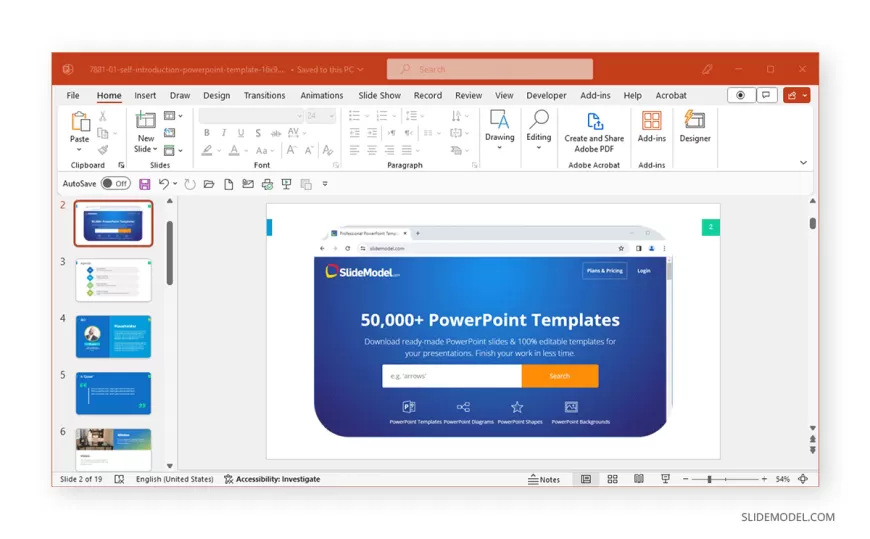Customize Quick Access Toolbar dropdown
870x539 pixels.
pyautogui.click(x=325, y=184)
